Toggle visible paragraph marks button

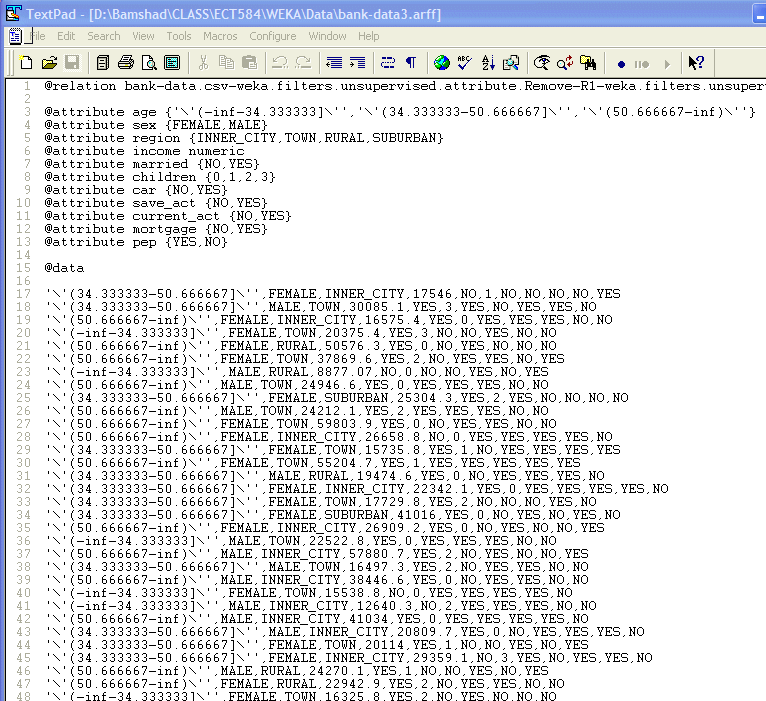(410, 63)
